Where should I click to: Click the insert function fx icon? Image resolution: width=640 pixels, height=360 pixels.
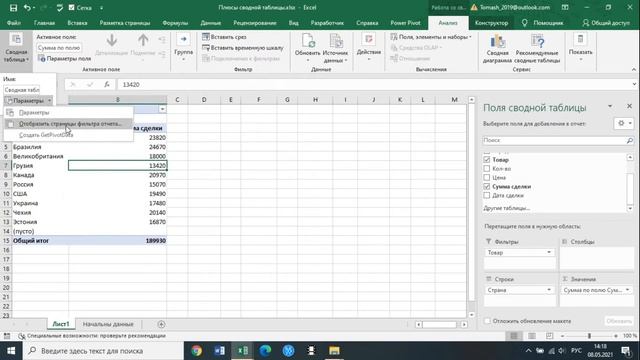pyautogui.click(x=107, y=84)
